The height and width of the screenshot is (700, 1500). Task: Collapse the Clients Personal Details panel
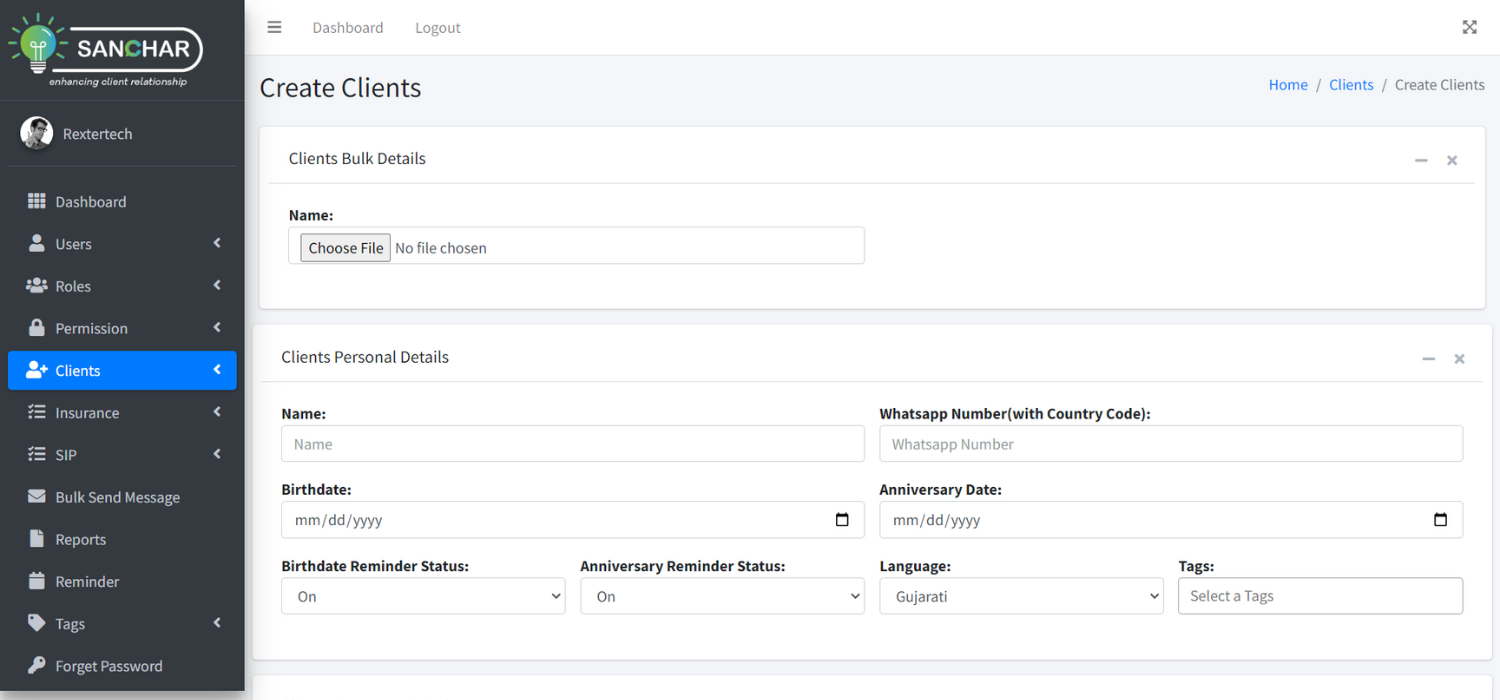(1429, 359)
